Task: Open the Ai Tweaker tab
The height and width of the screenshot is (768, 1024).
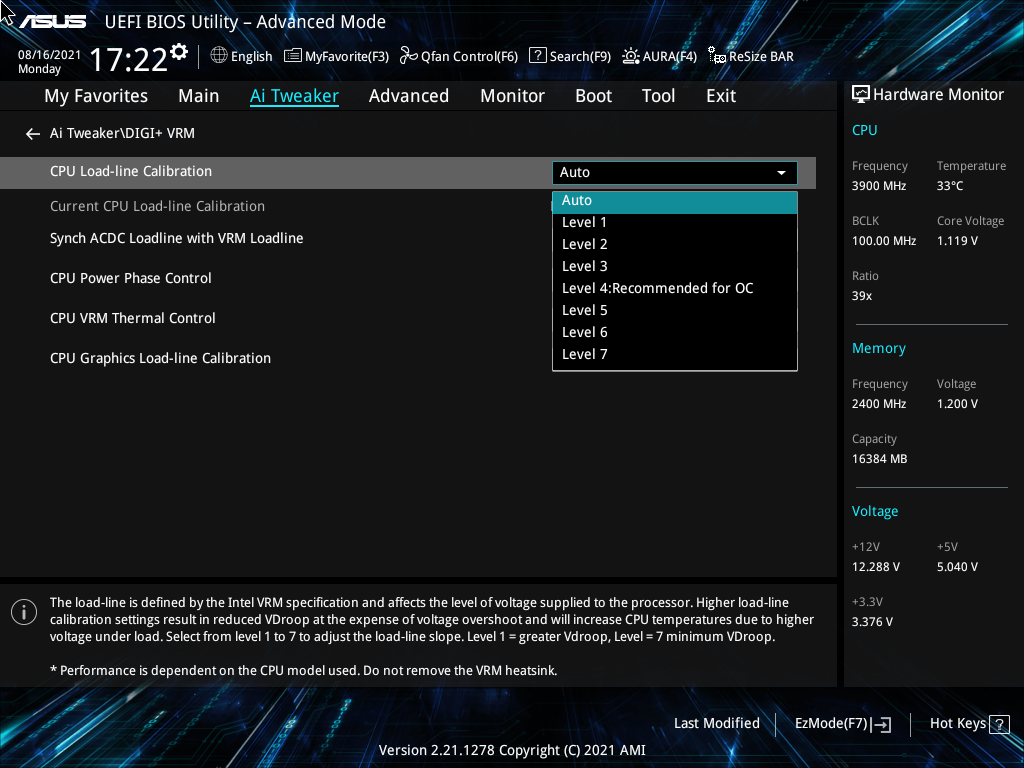Action: click(x=294, y=96)
